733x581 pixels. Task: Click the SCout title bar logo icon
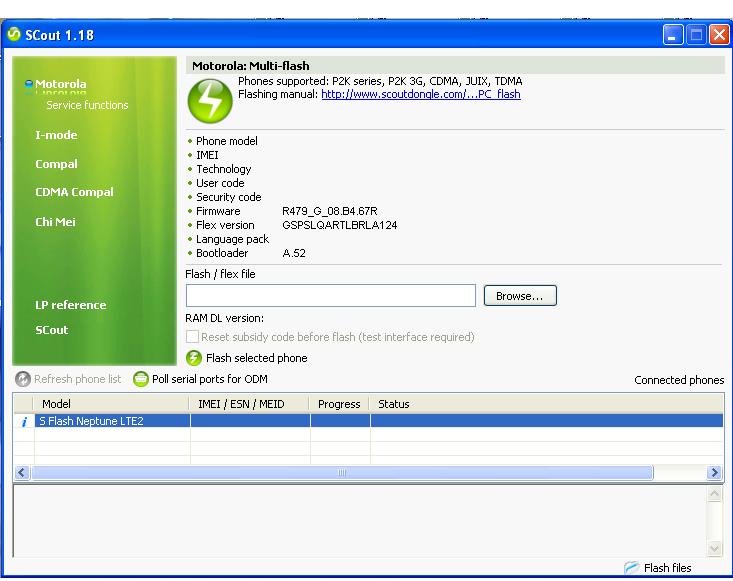[14, 34]
